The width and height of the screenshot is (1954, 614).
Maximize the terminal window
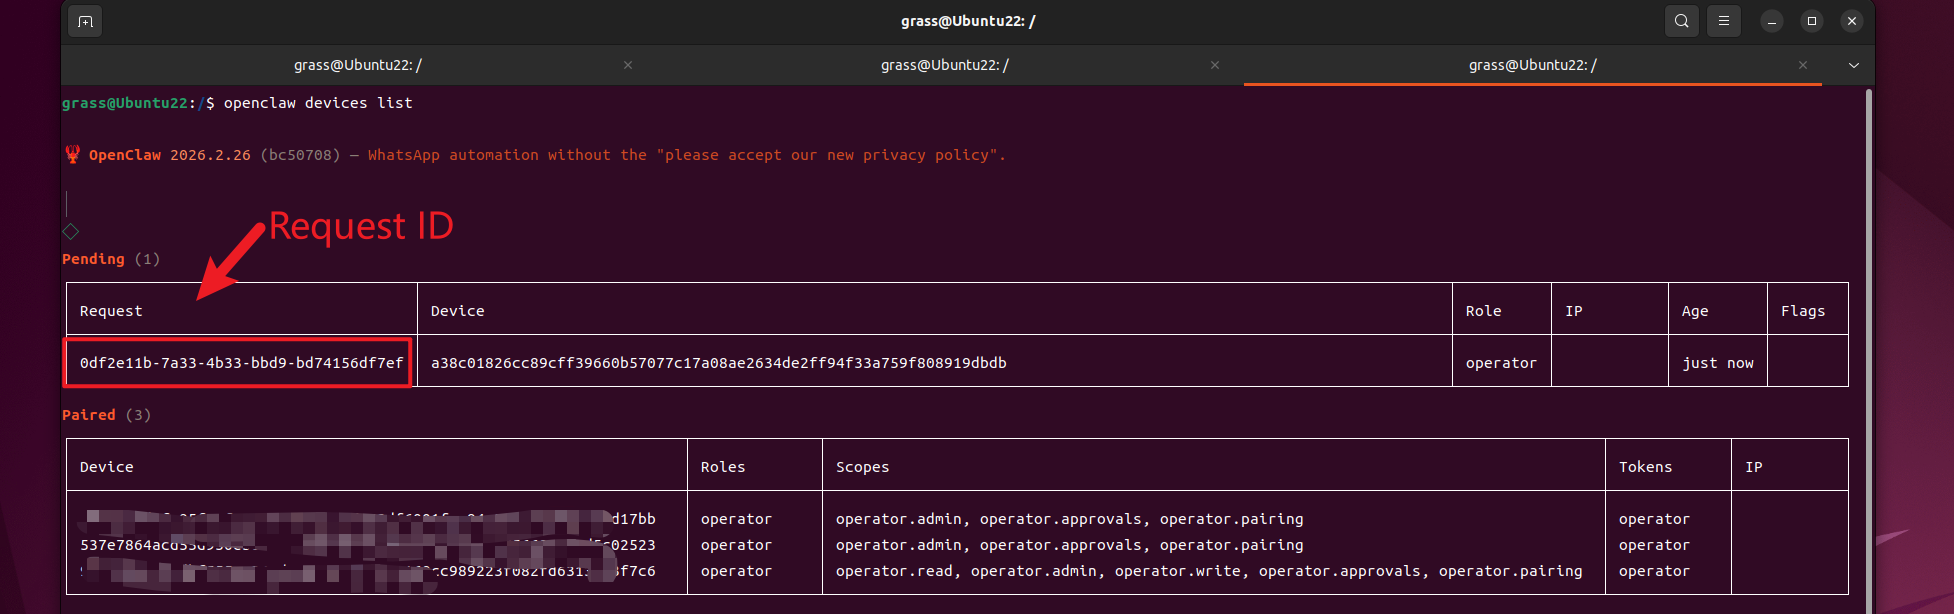pos(1812,21)
